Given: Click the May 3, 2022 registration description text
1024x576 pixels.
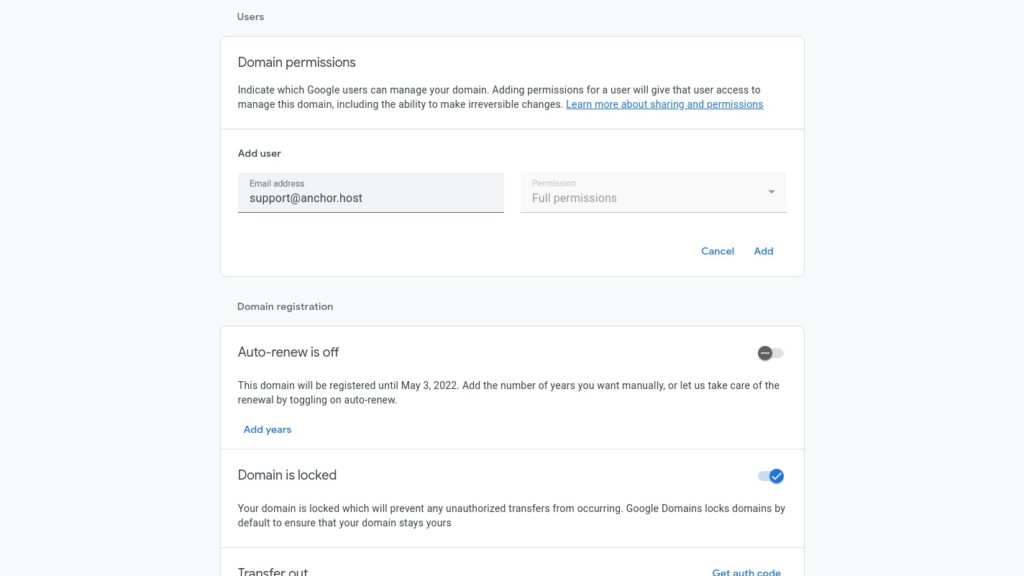Looking at the screenshot, I should coord(508,392).
